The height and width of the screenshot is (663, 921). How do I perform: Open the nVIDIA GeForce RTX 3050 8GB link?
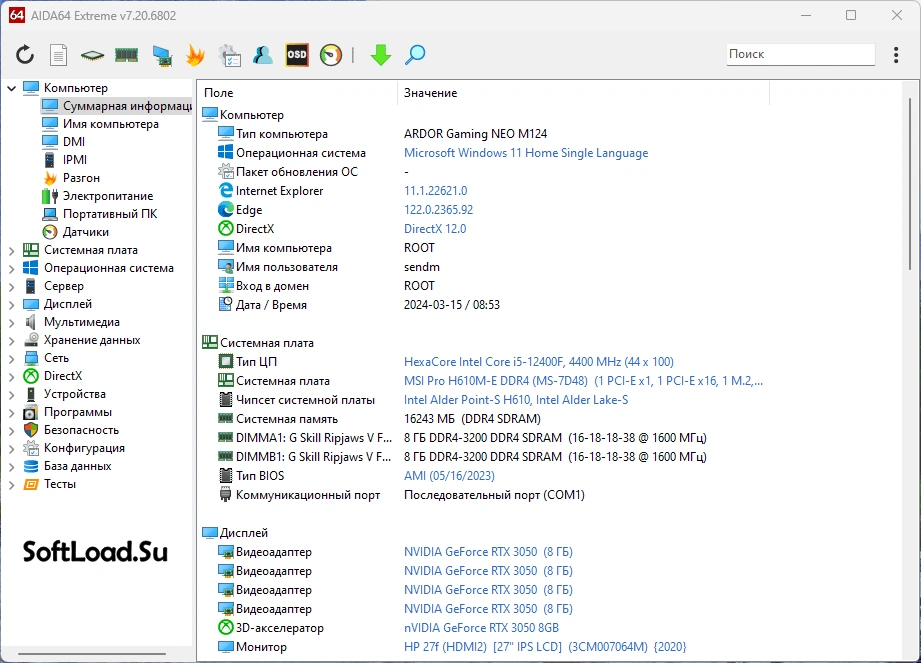(481, 628)
